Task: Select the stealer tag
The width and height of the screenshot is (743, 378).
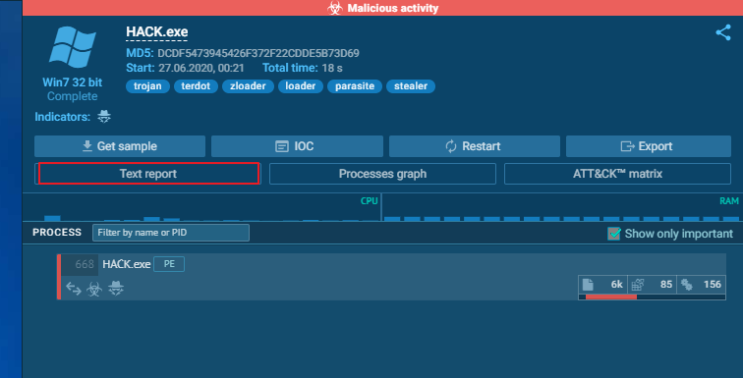Action: coord(411,86)
